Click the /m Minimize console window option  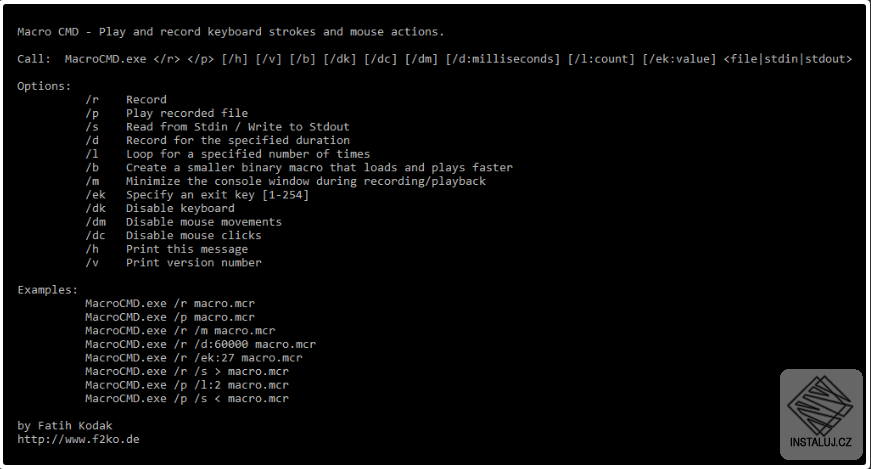click(x=286, y=181)
